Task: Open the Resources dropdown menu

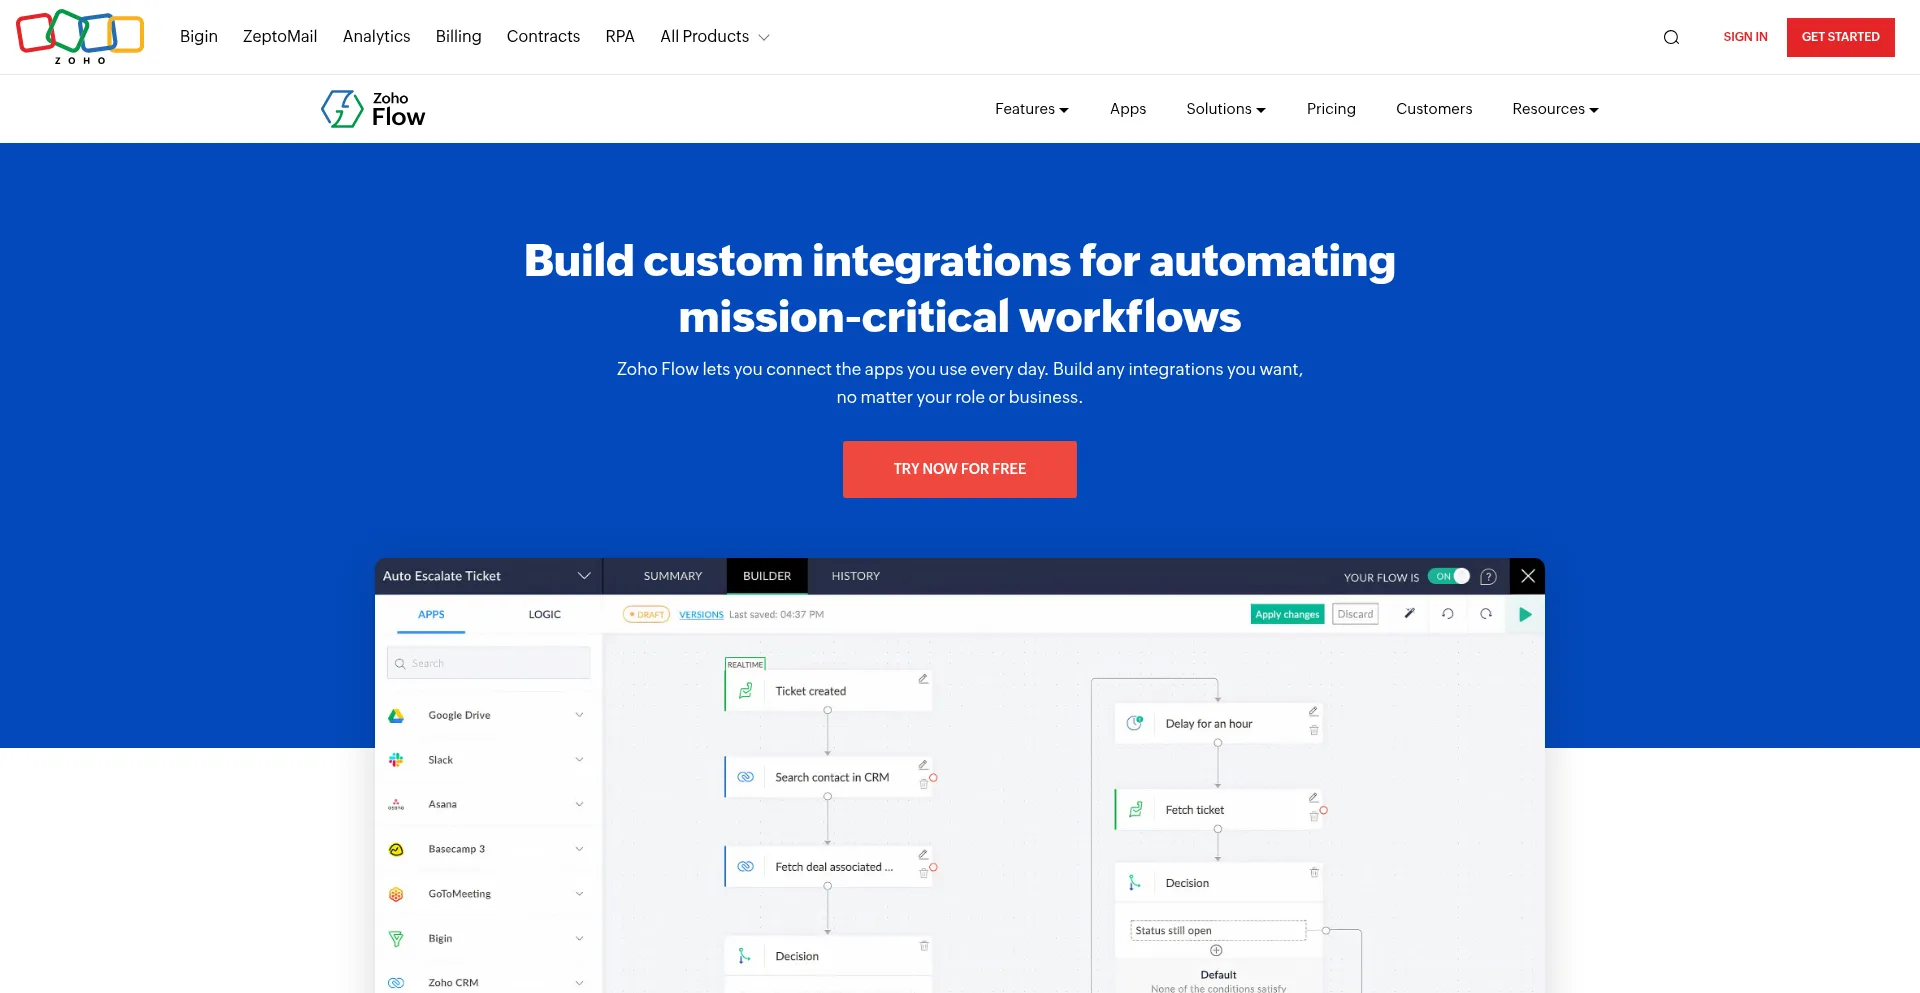Action: point(1555,109)
